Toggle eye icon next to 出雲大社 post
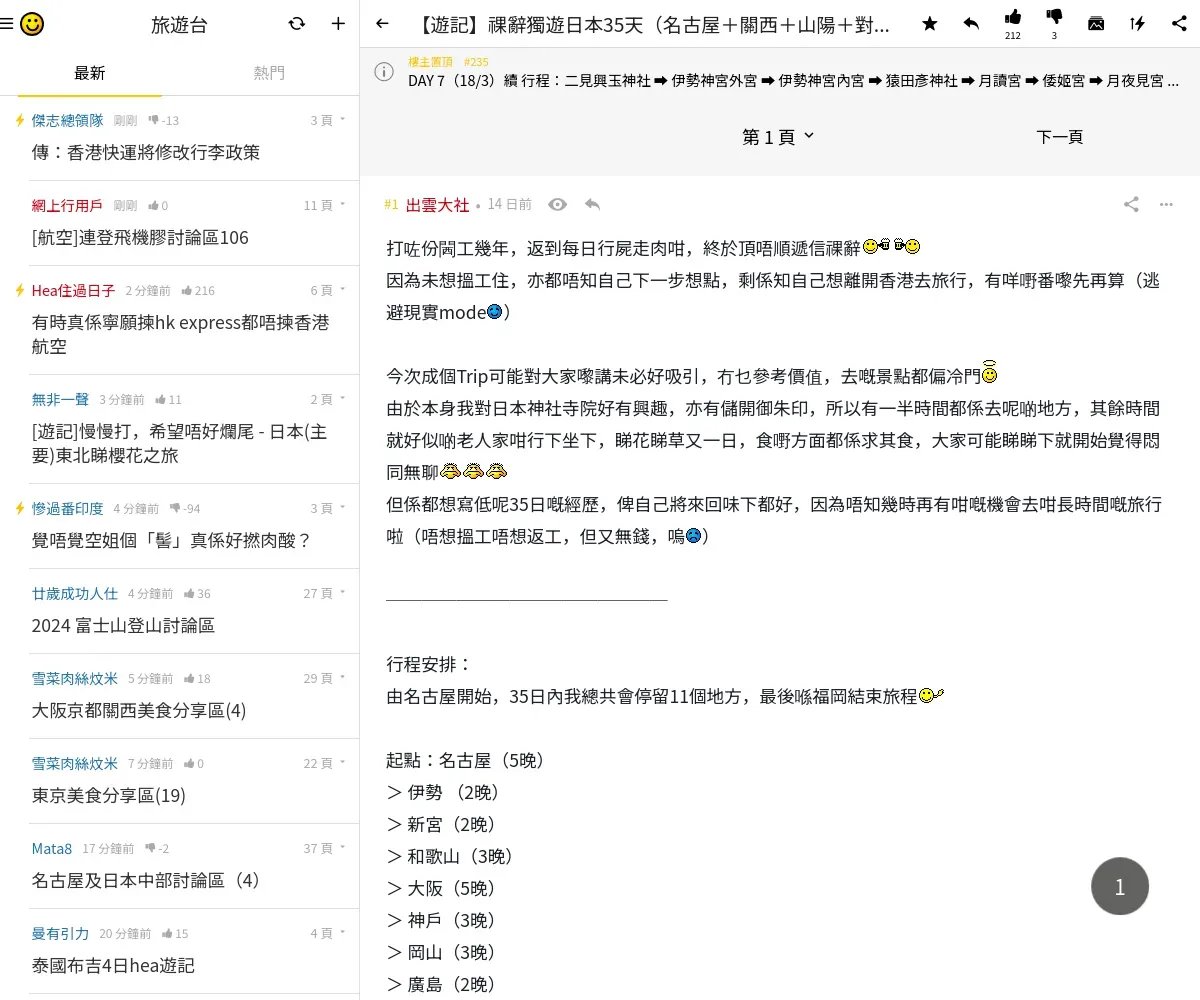 pos(558,204)
